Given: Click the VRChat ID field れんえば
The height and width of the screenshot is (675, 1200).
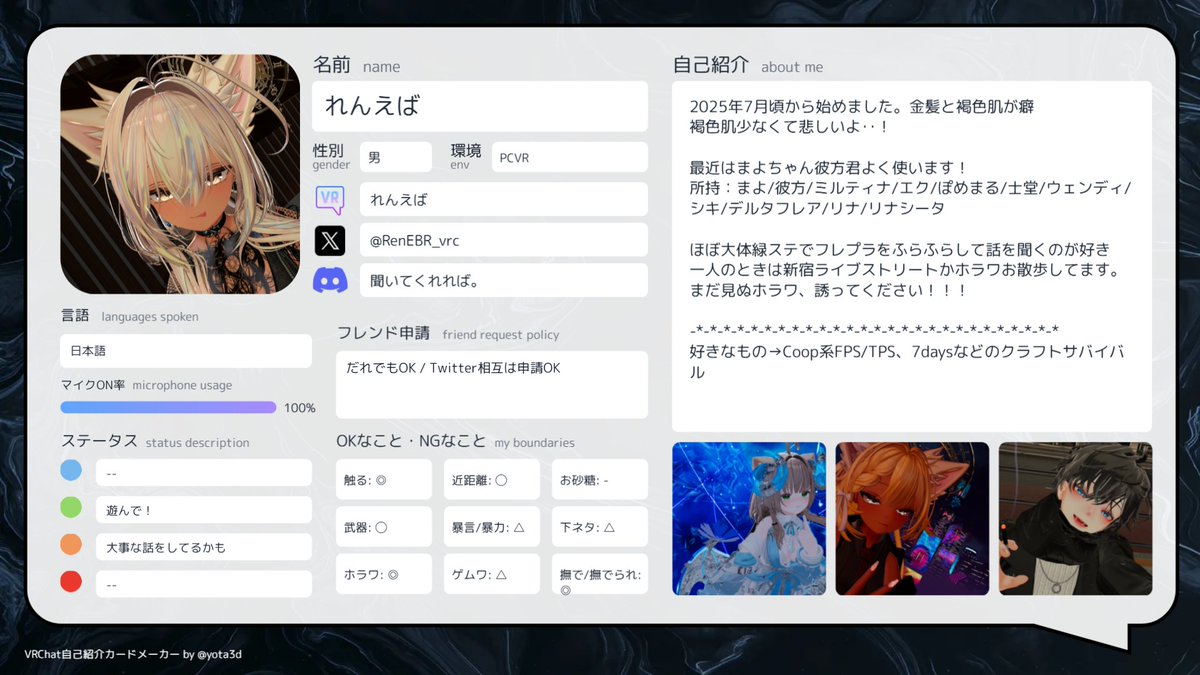Looking at the screenshot, I should [504, 199].
